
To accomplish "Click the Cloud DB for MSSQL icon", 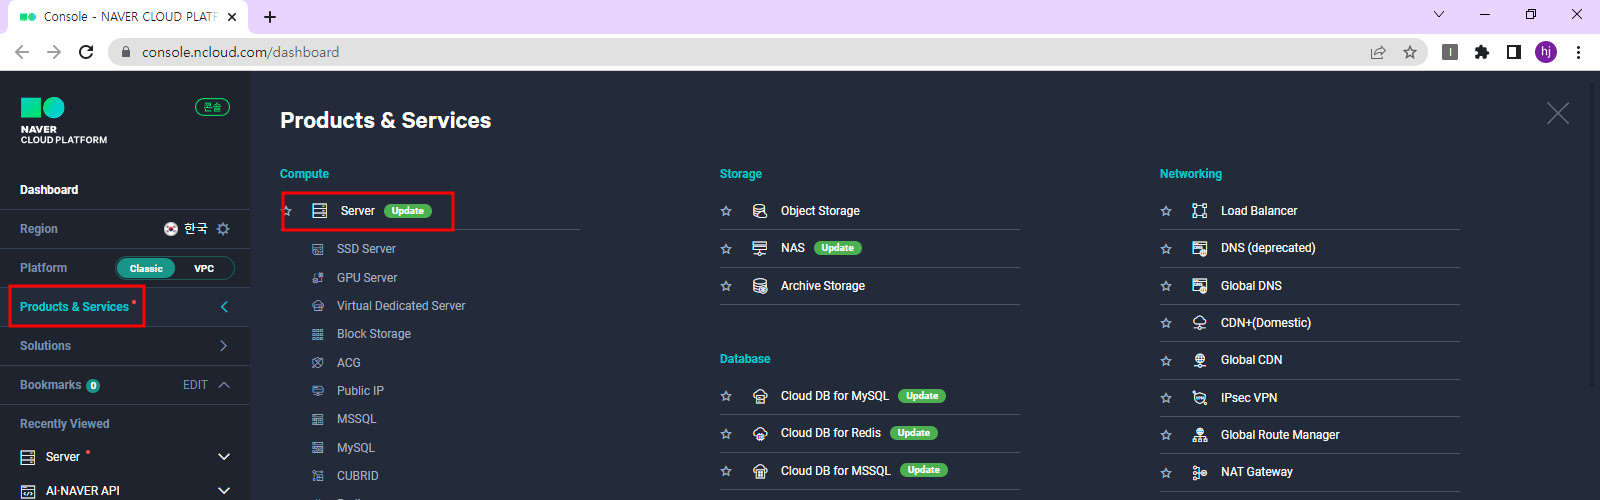I will (760, 471).
